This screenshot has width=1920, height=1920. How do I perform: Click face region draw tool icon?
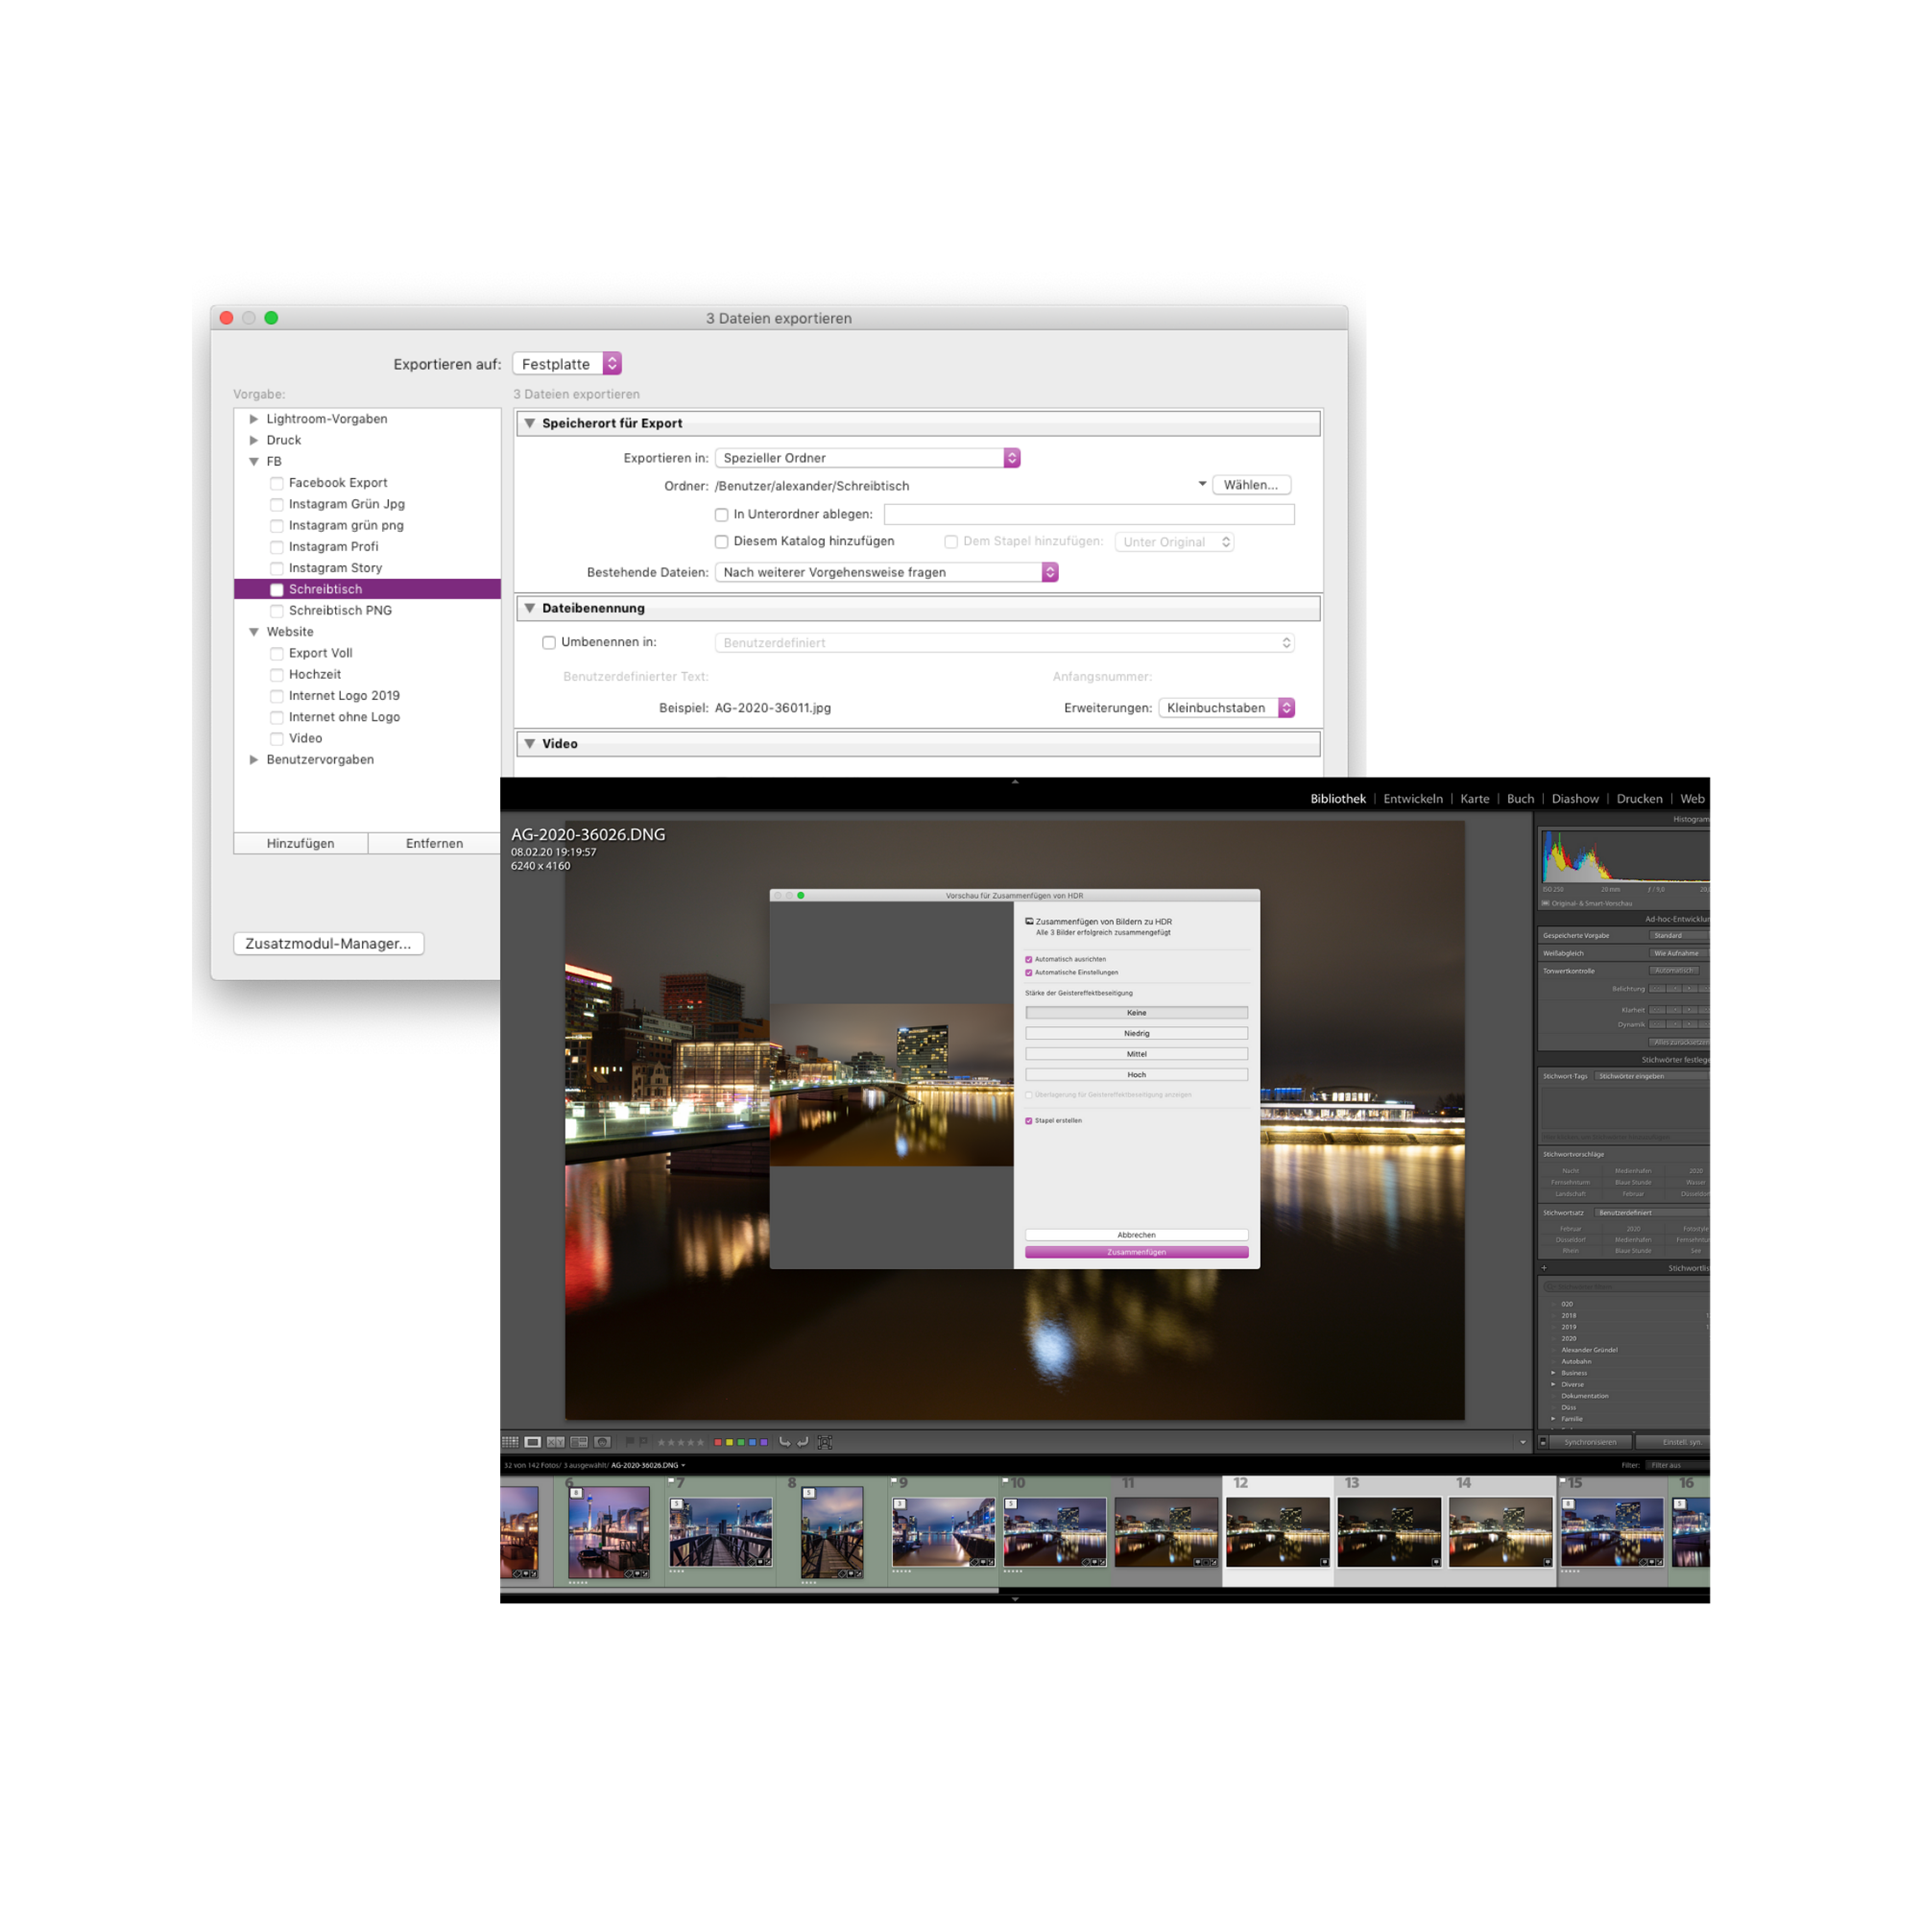[x=825, y=1442]
